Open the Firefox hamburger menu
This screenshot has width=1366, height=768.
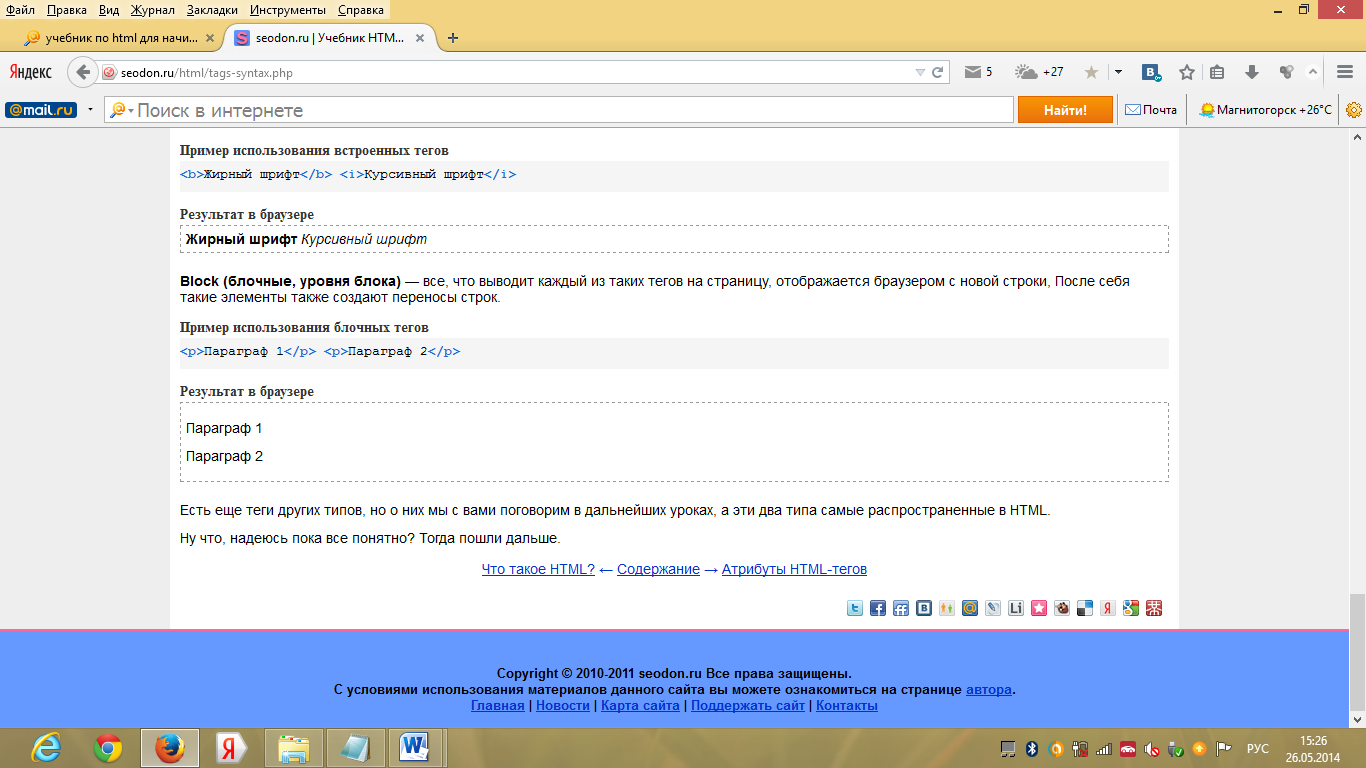pyautogui.click(x=1345, y=72)
